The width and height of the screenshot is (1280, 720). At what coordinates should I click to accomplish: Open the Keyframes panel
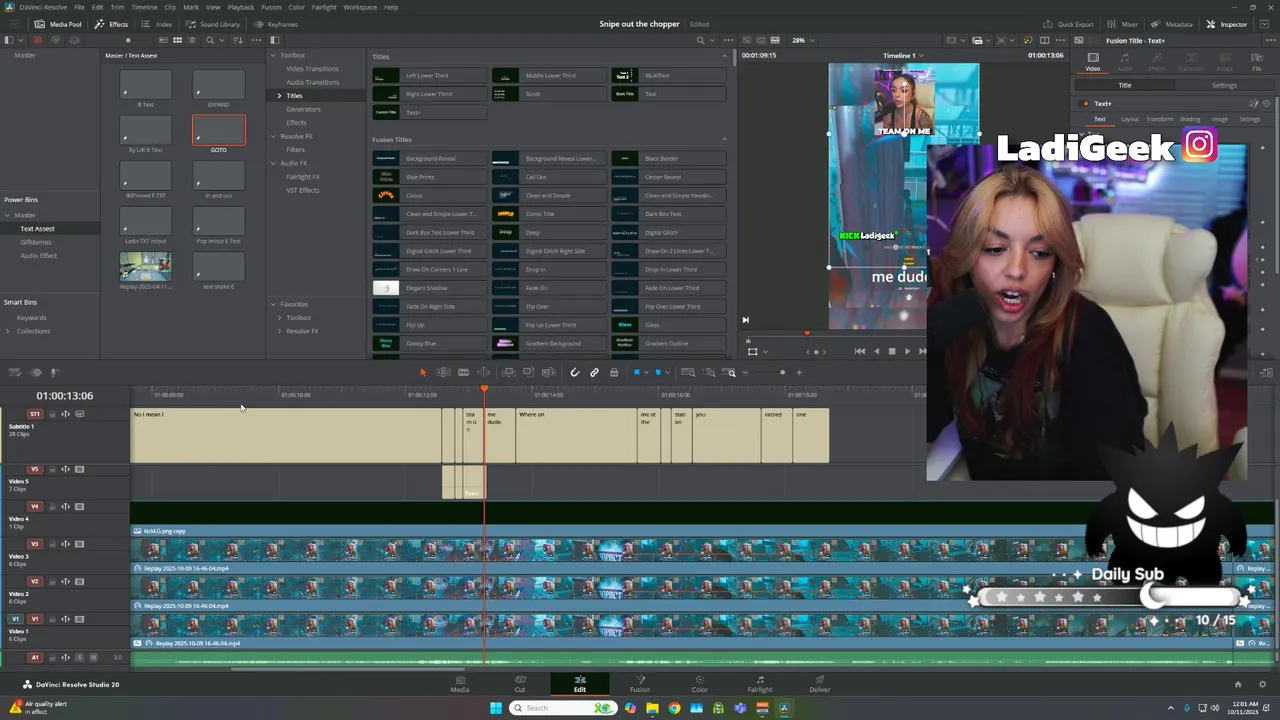point(275,24)
